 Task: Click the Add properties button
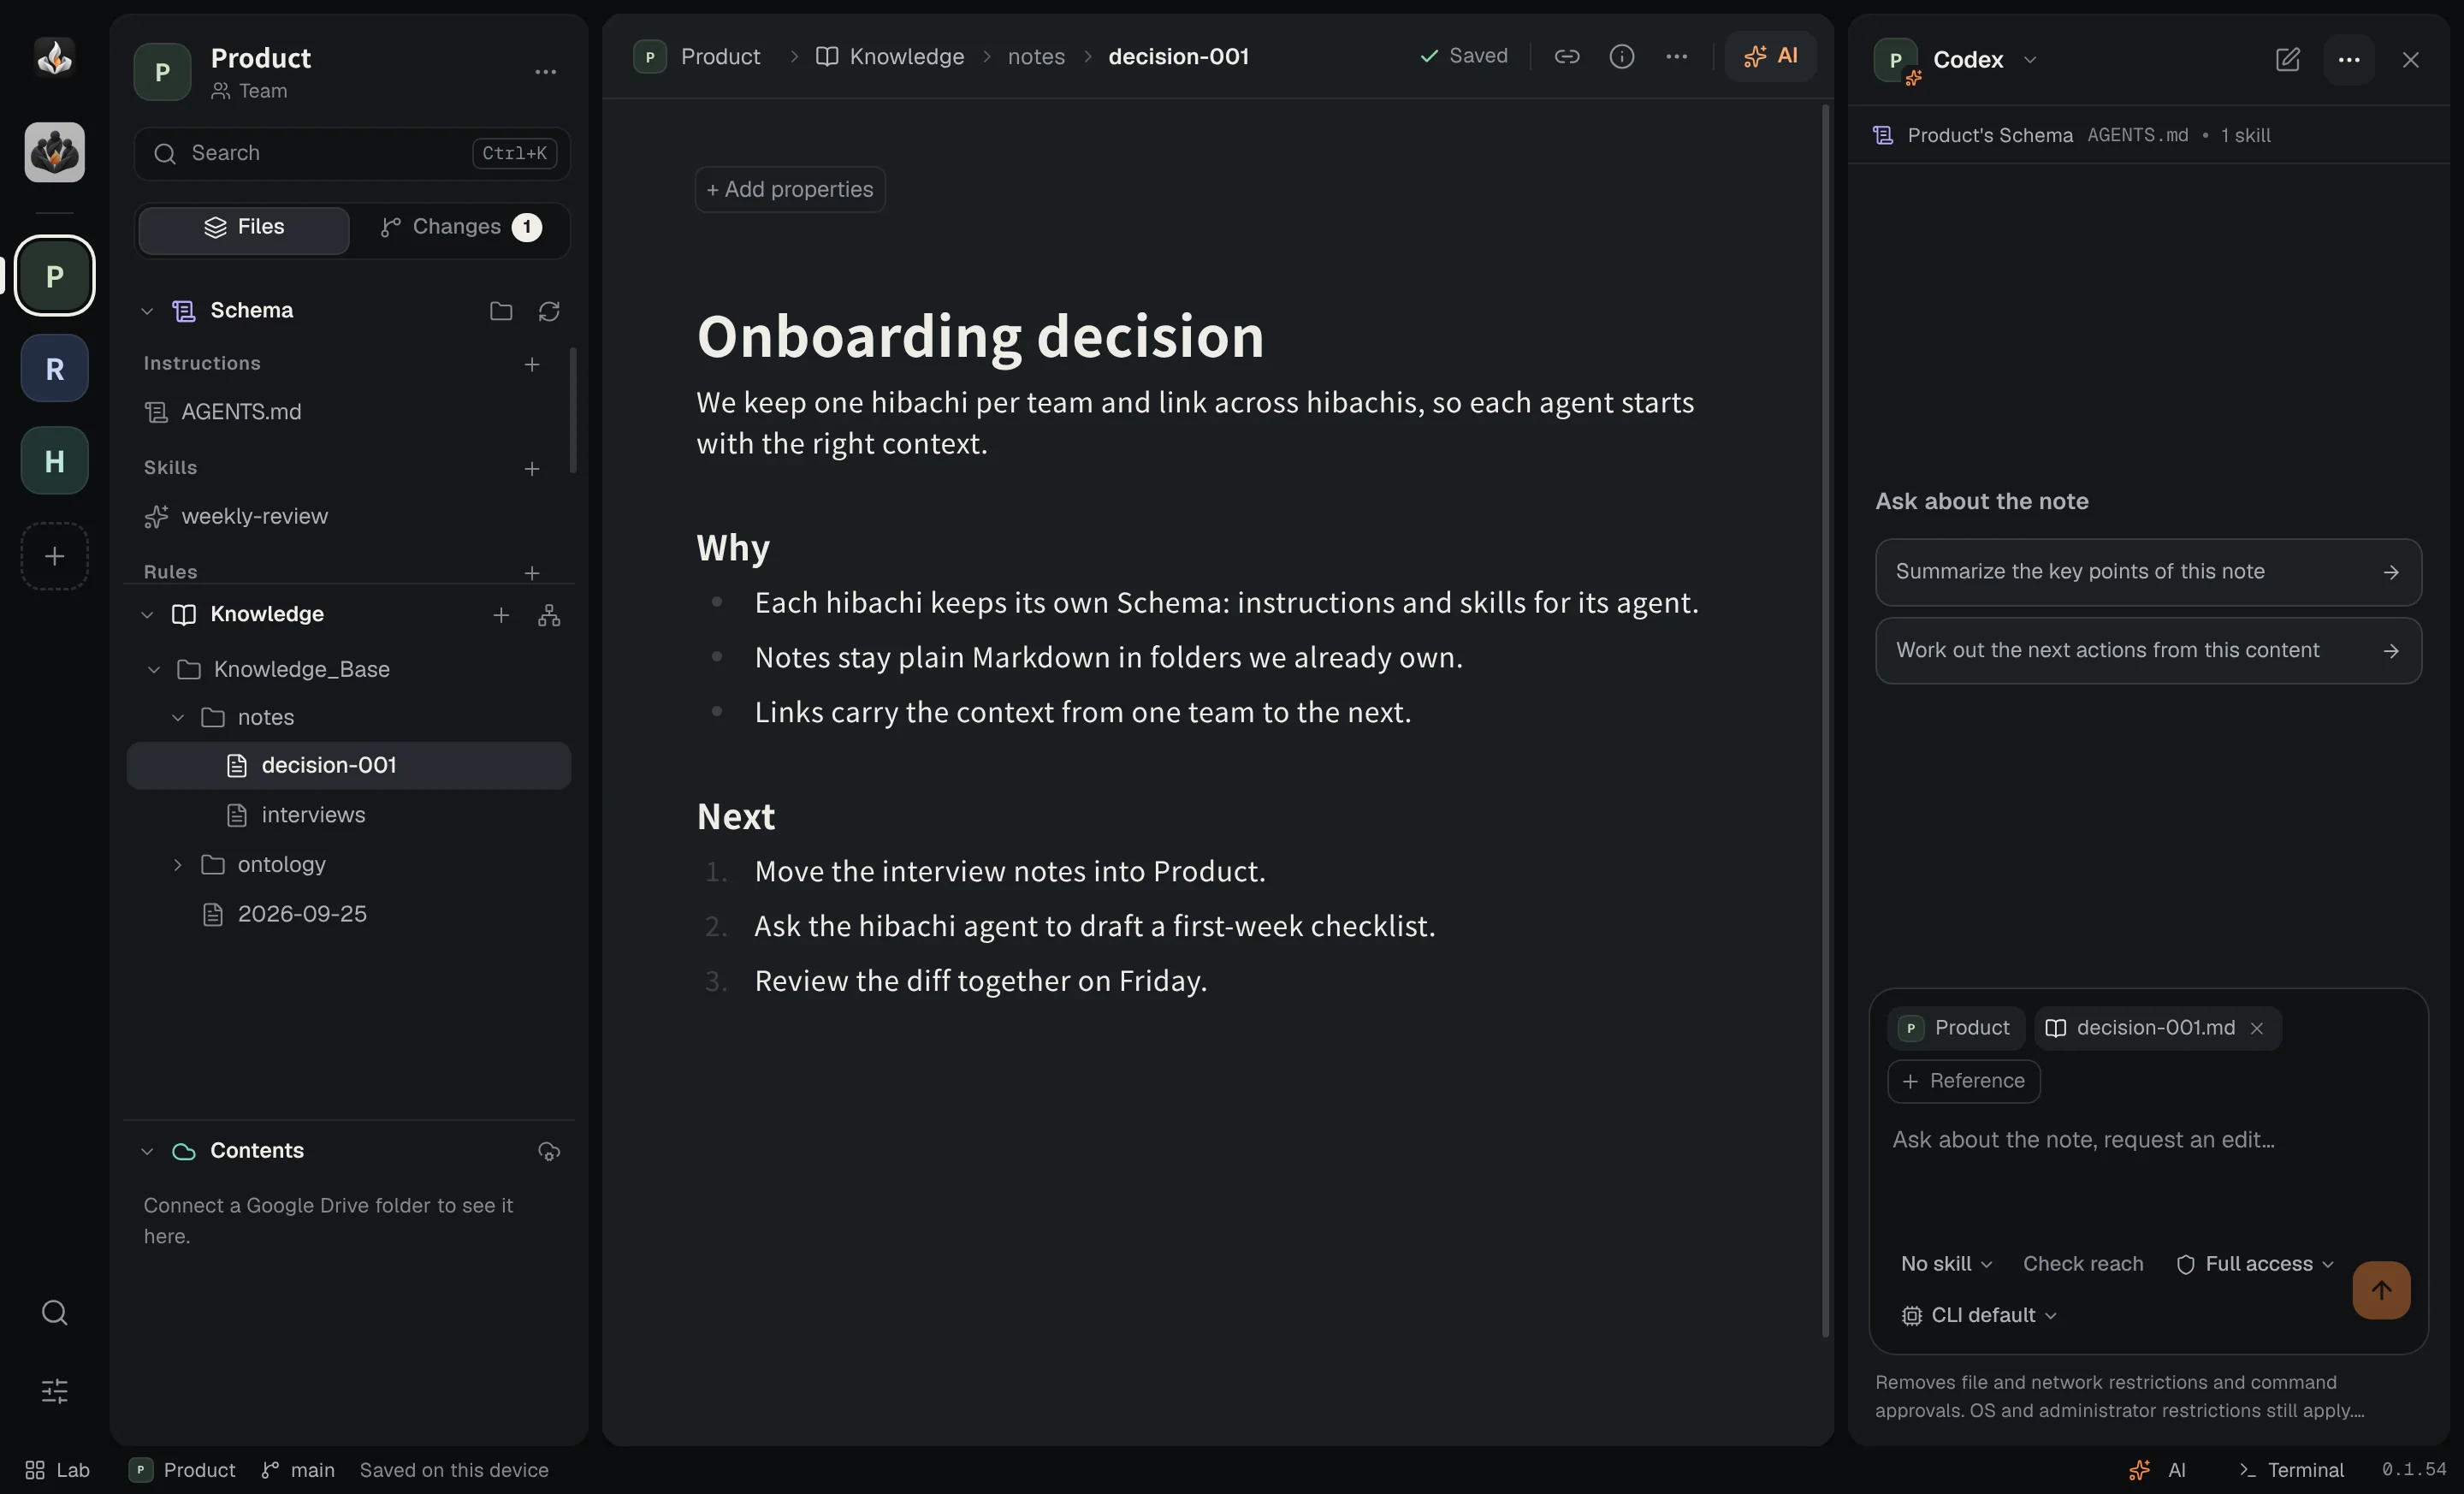pos(789,189)
